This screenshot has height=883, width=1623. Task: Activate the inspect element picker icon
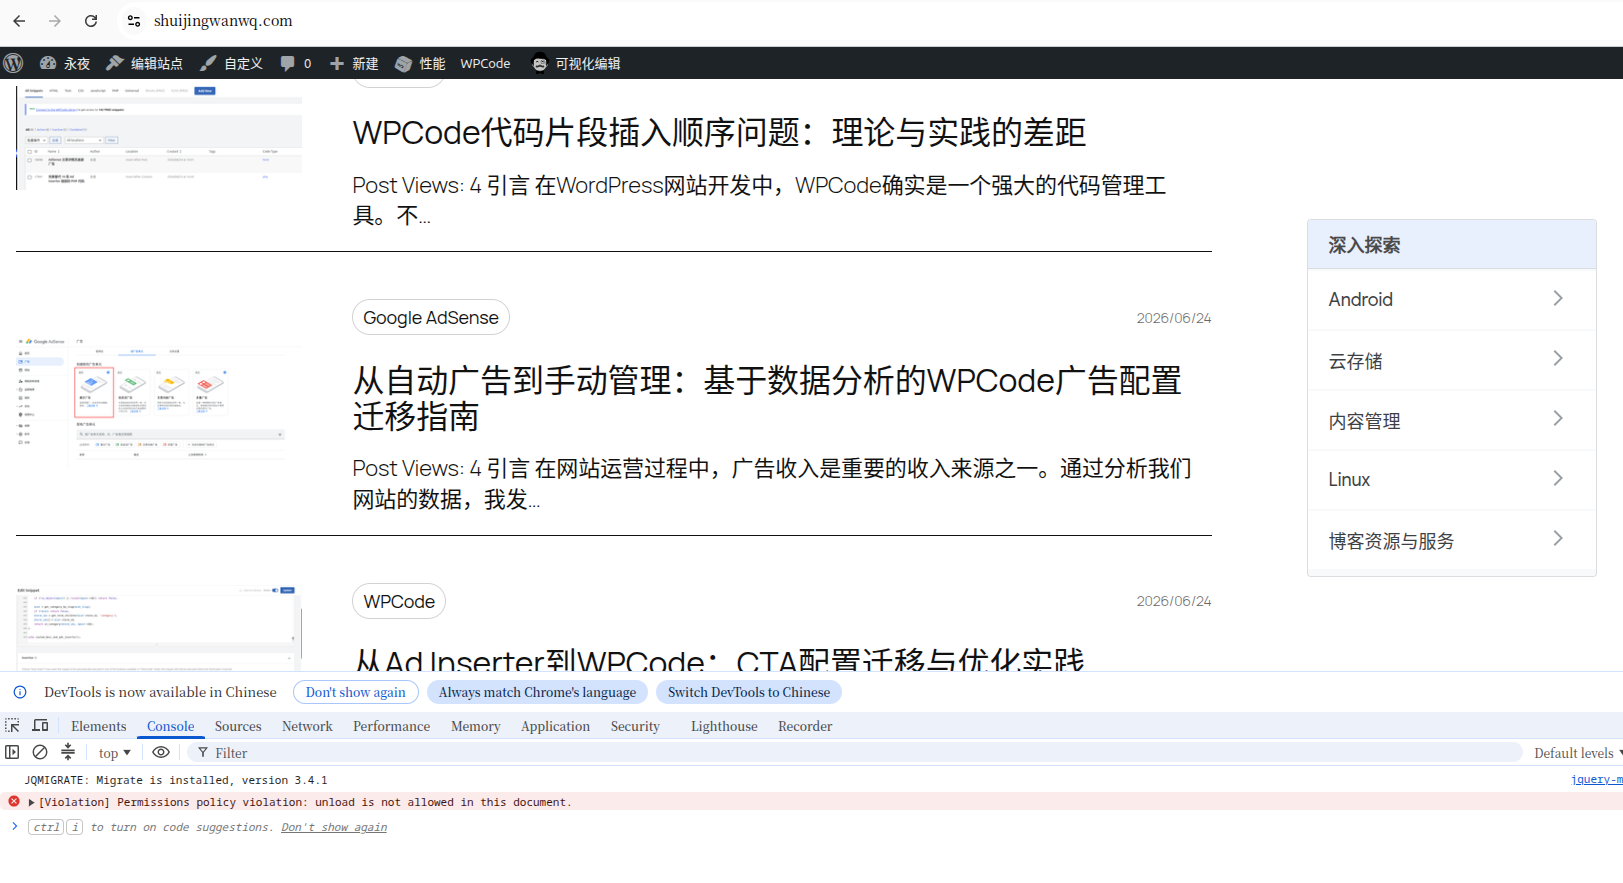click(13, 726)
